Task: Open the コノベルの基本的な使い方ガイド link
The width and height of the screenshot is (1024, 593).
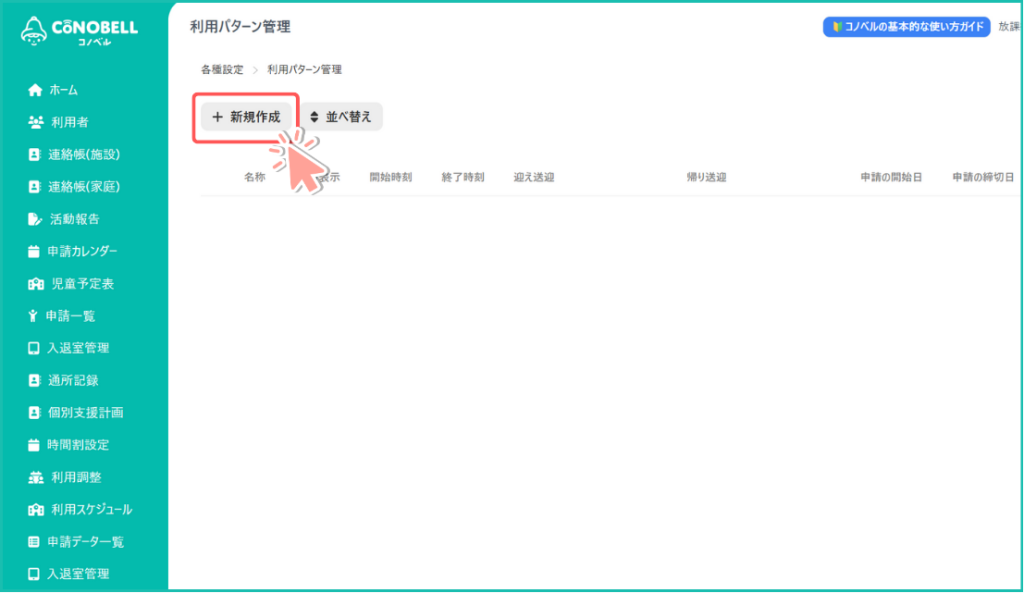Action: click(906, 27)
